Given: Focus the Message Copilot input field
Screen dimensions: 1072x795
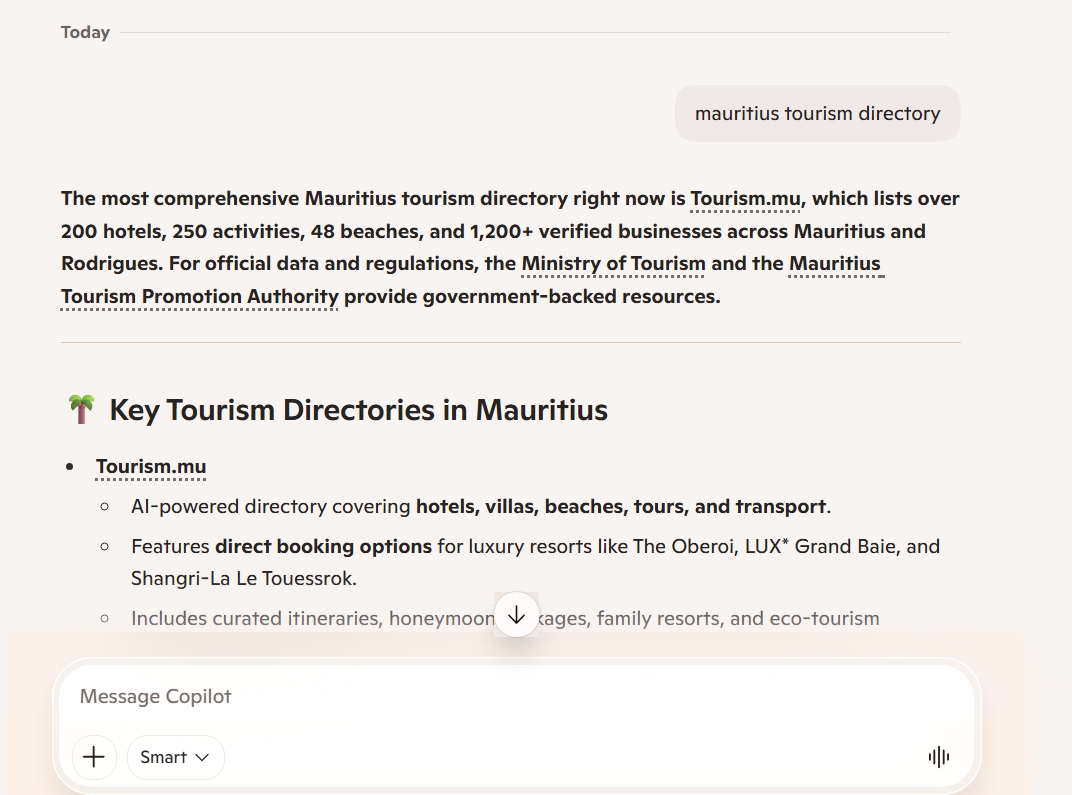Looking at the screenshot, I should click(516, 696).
